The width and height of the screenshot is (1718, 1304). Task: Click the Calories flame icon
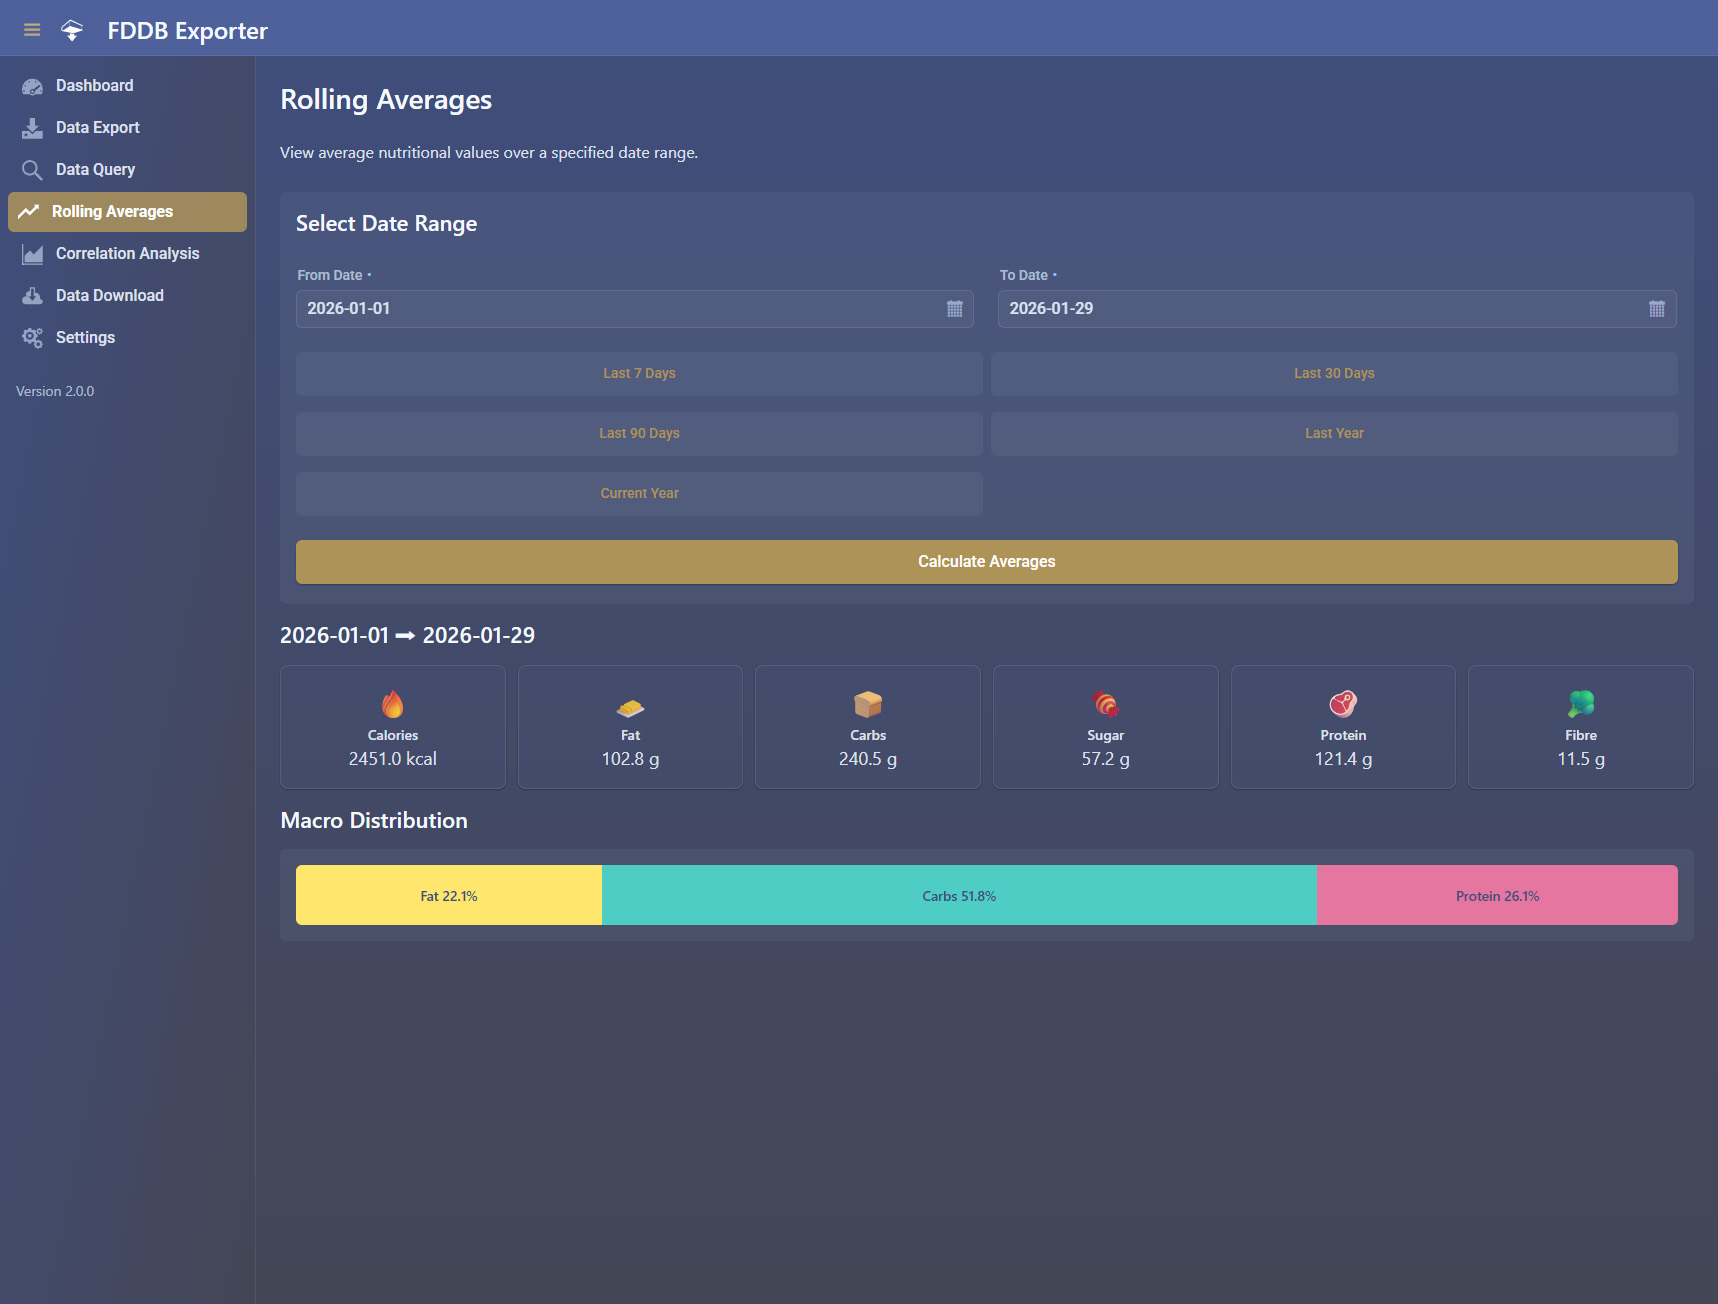tap(393, 704)
